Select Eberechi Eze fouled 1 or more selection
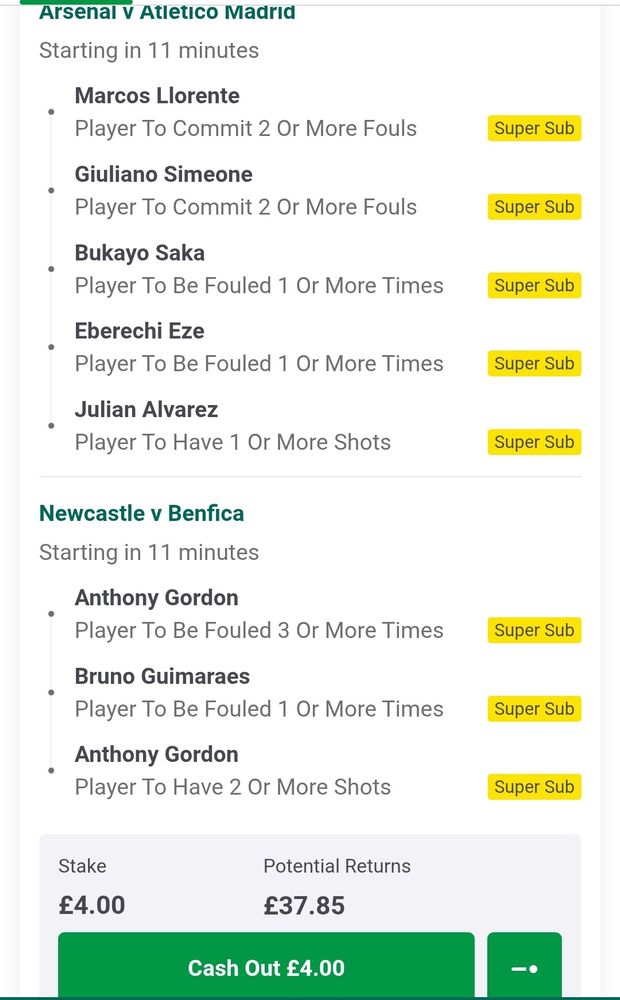 click(258, 364)
